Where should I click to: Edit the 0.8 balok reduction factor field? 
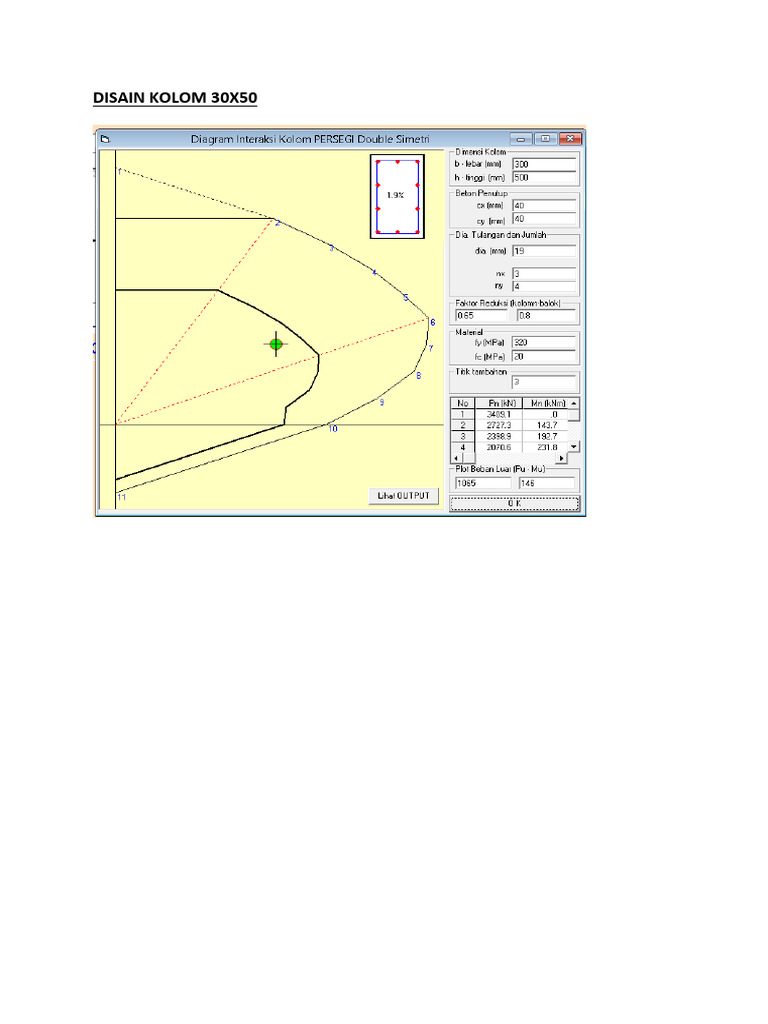click(x=547, y=315)
